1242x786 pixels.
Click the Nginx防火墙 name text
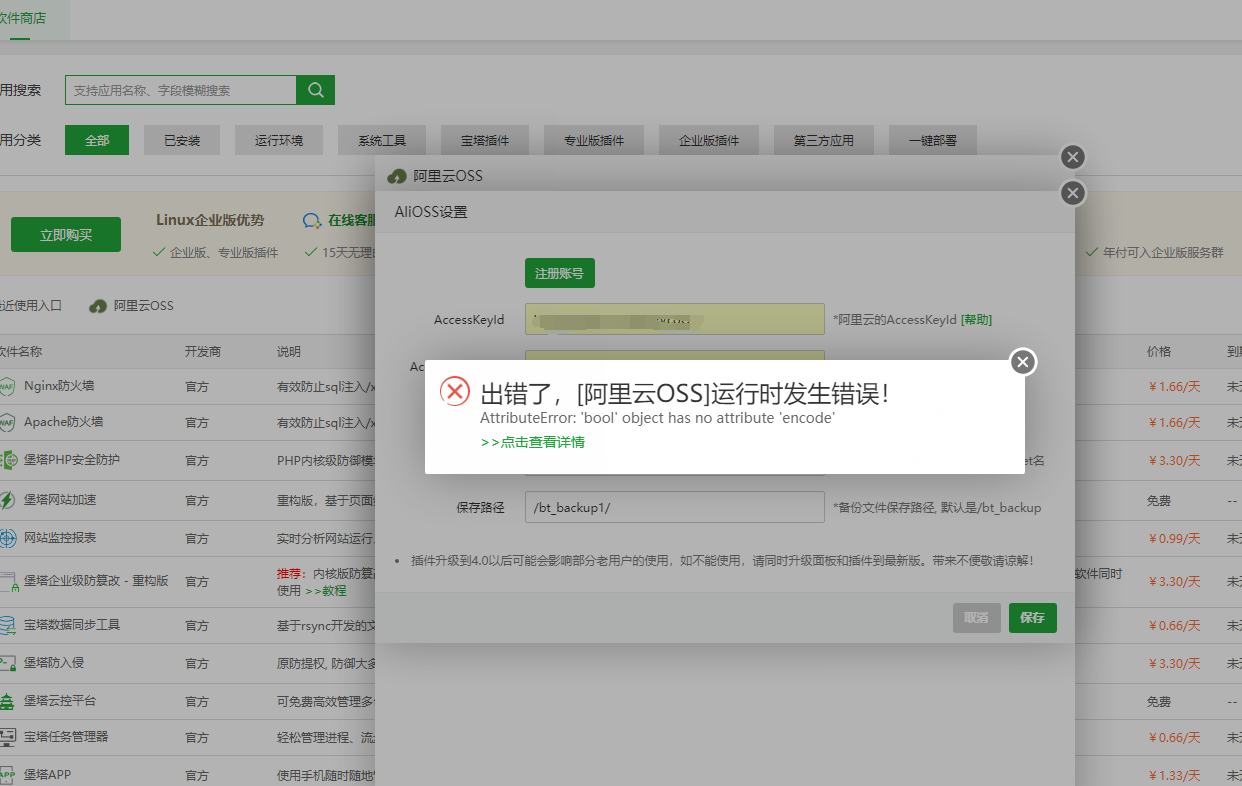point(59,386)
